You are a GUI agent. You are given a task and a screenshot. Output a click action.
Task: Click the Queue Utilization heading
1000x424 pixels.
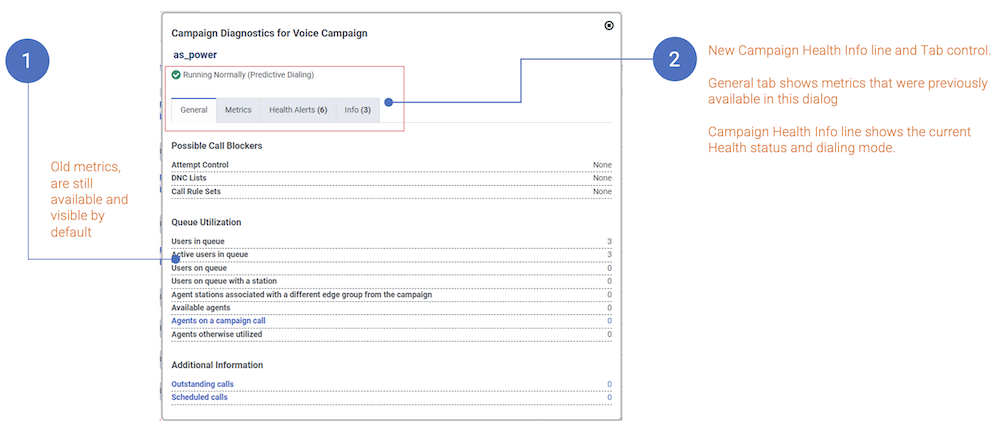(206, 222)
